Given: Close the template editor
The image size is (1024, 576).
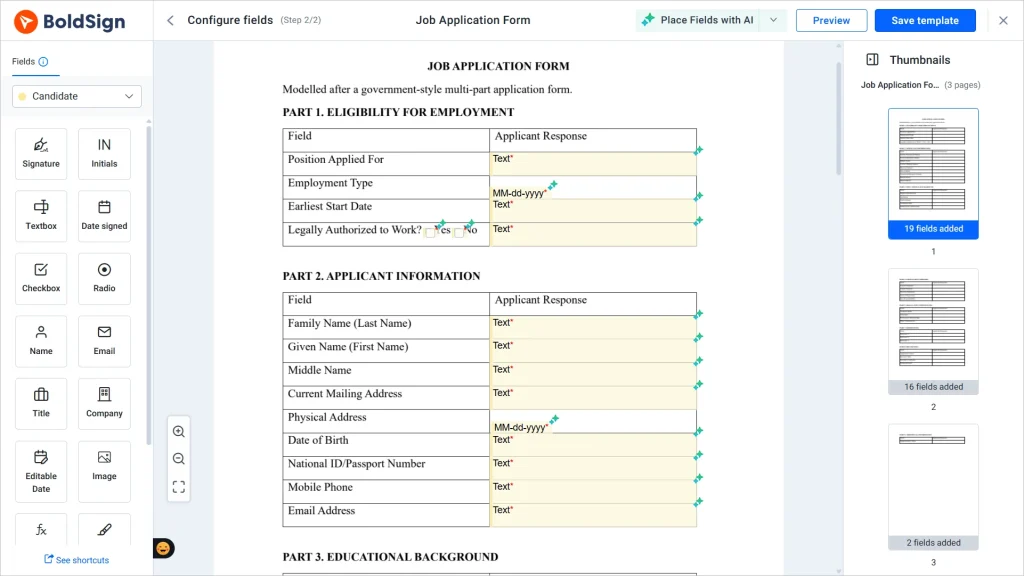Looking at the screenshot, I should (x=1004, y=20).
